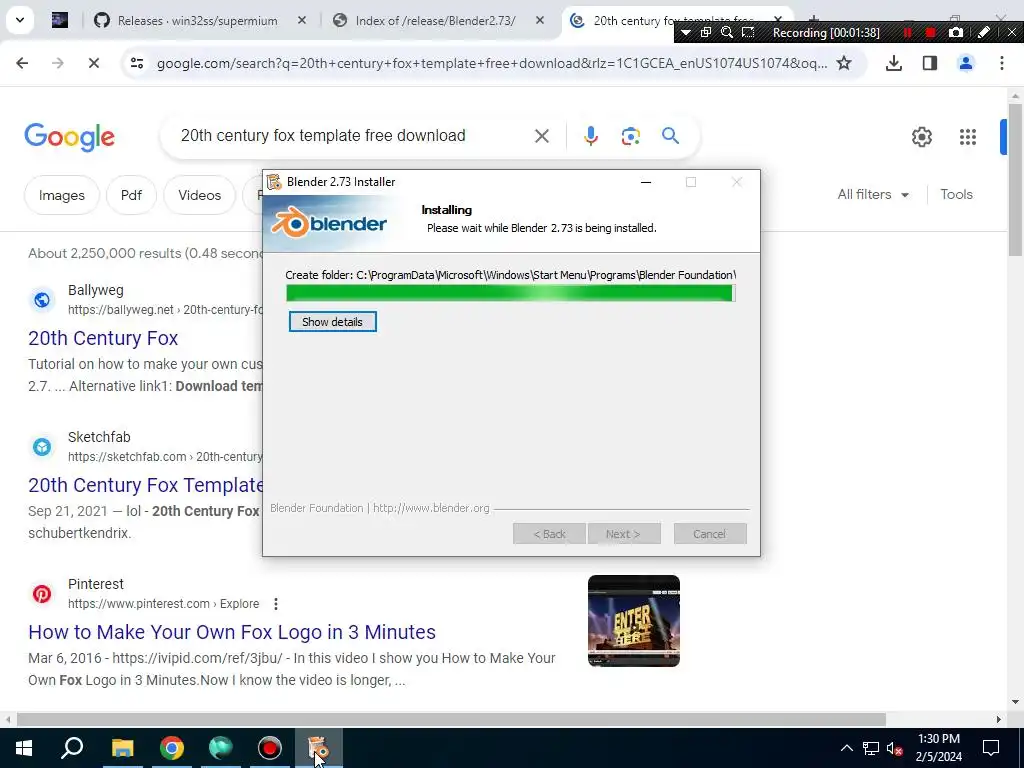Open File Explorer from the taskbar
1024x768 pixels.
coord(122,748)
